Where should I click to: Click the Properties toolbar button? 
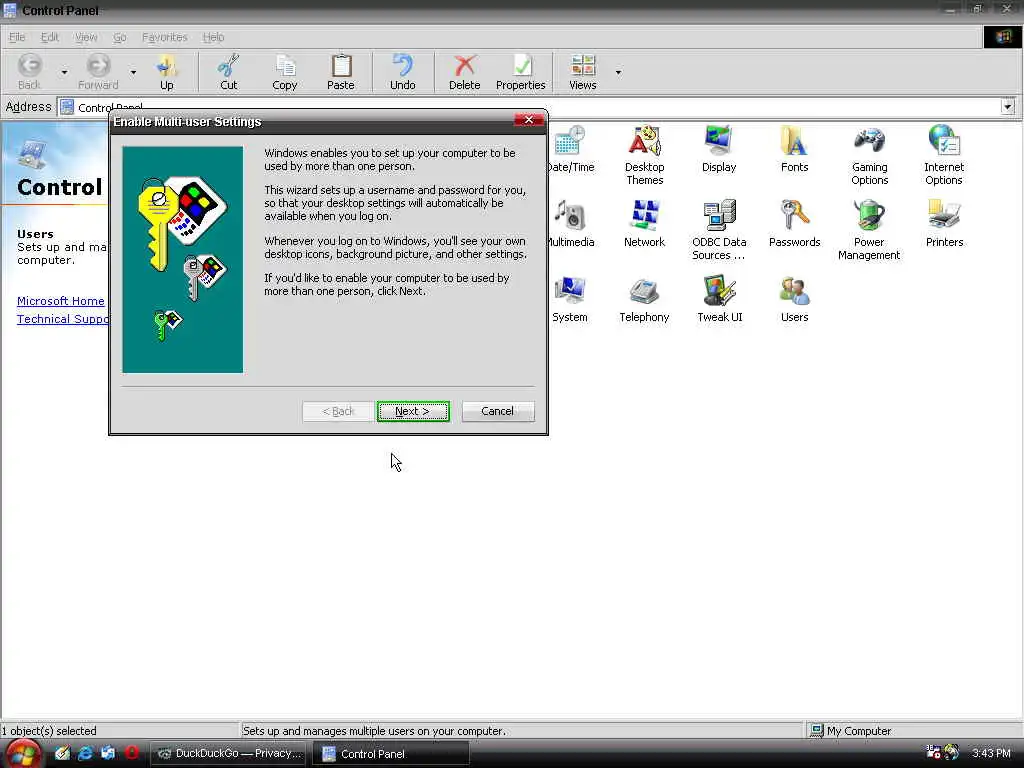coord(520,72)
